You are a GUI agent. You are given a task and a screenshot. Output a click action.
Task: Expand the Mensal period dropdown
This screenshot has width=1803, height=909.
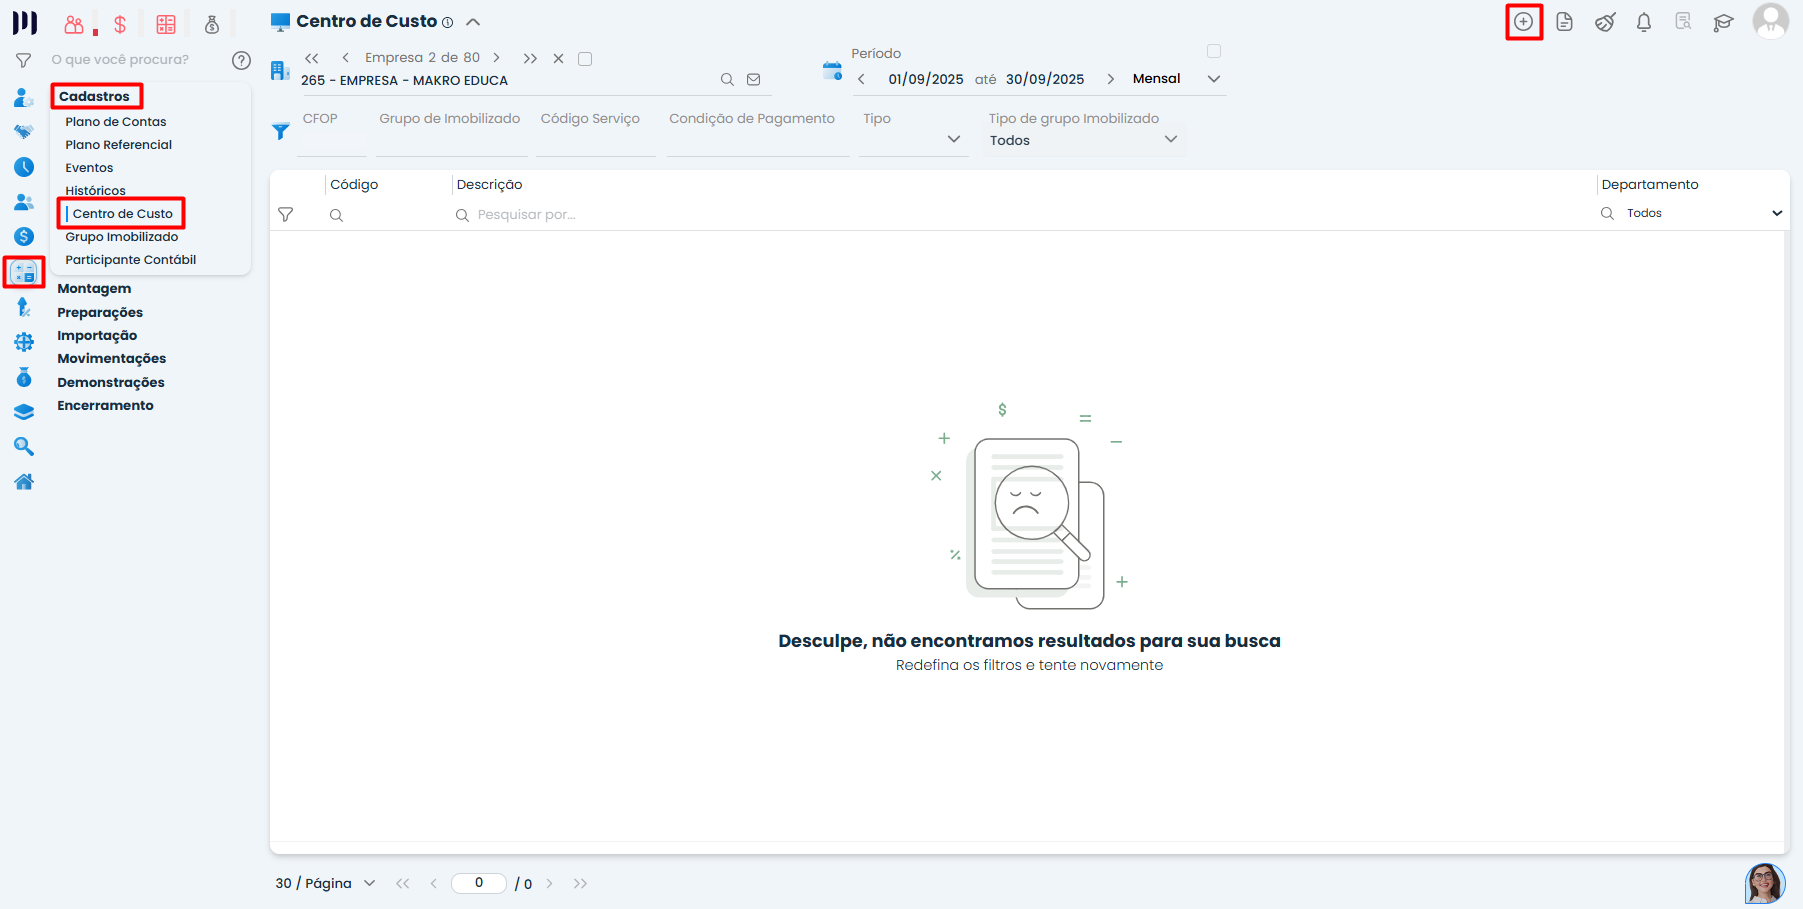(1213, 79)
